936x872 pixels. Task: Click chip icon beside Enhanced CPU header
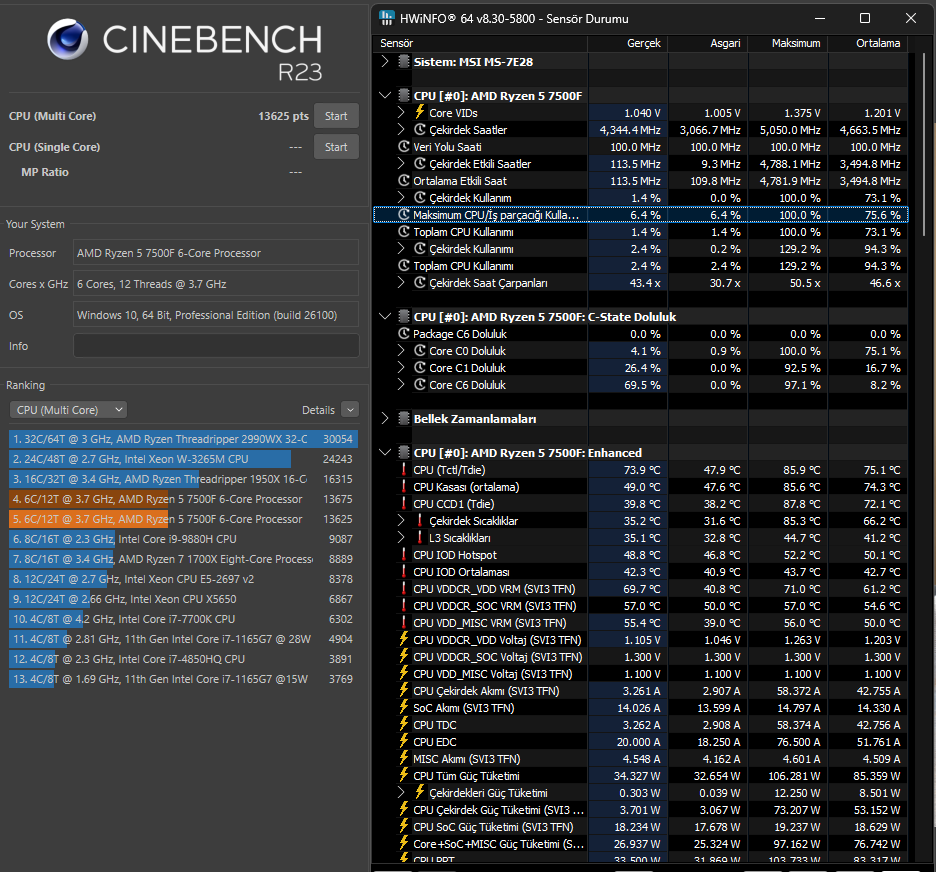[404, 452]
